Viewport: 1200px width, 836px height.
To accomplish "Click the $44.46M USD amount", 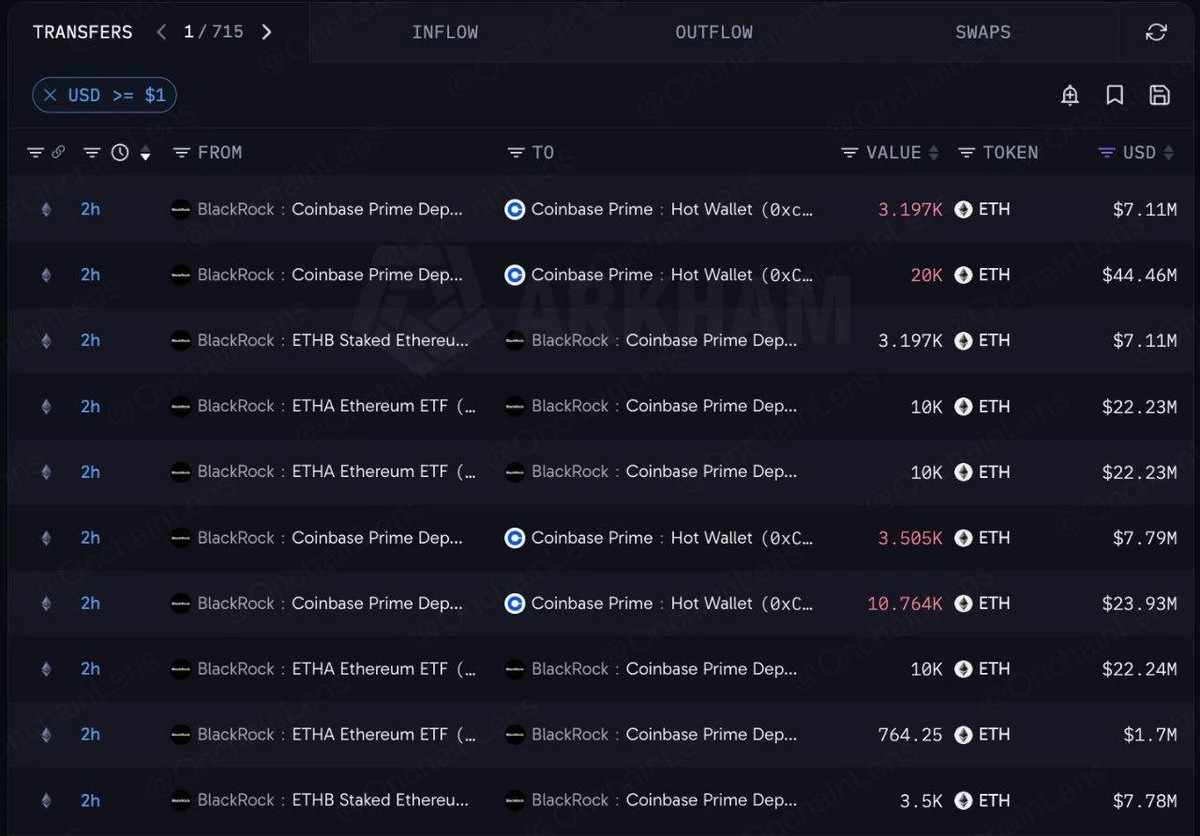I will (x=1139, y=275).
